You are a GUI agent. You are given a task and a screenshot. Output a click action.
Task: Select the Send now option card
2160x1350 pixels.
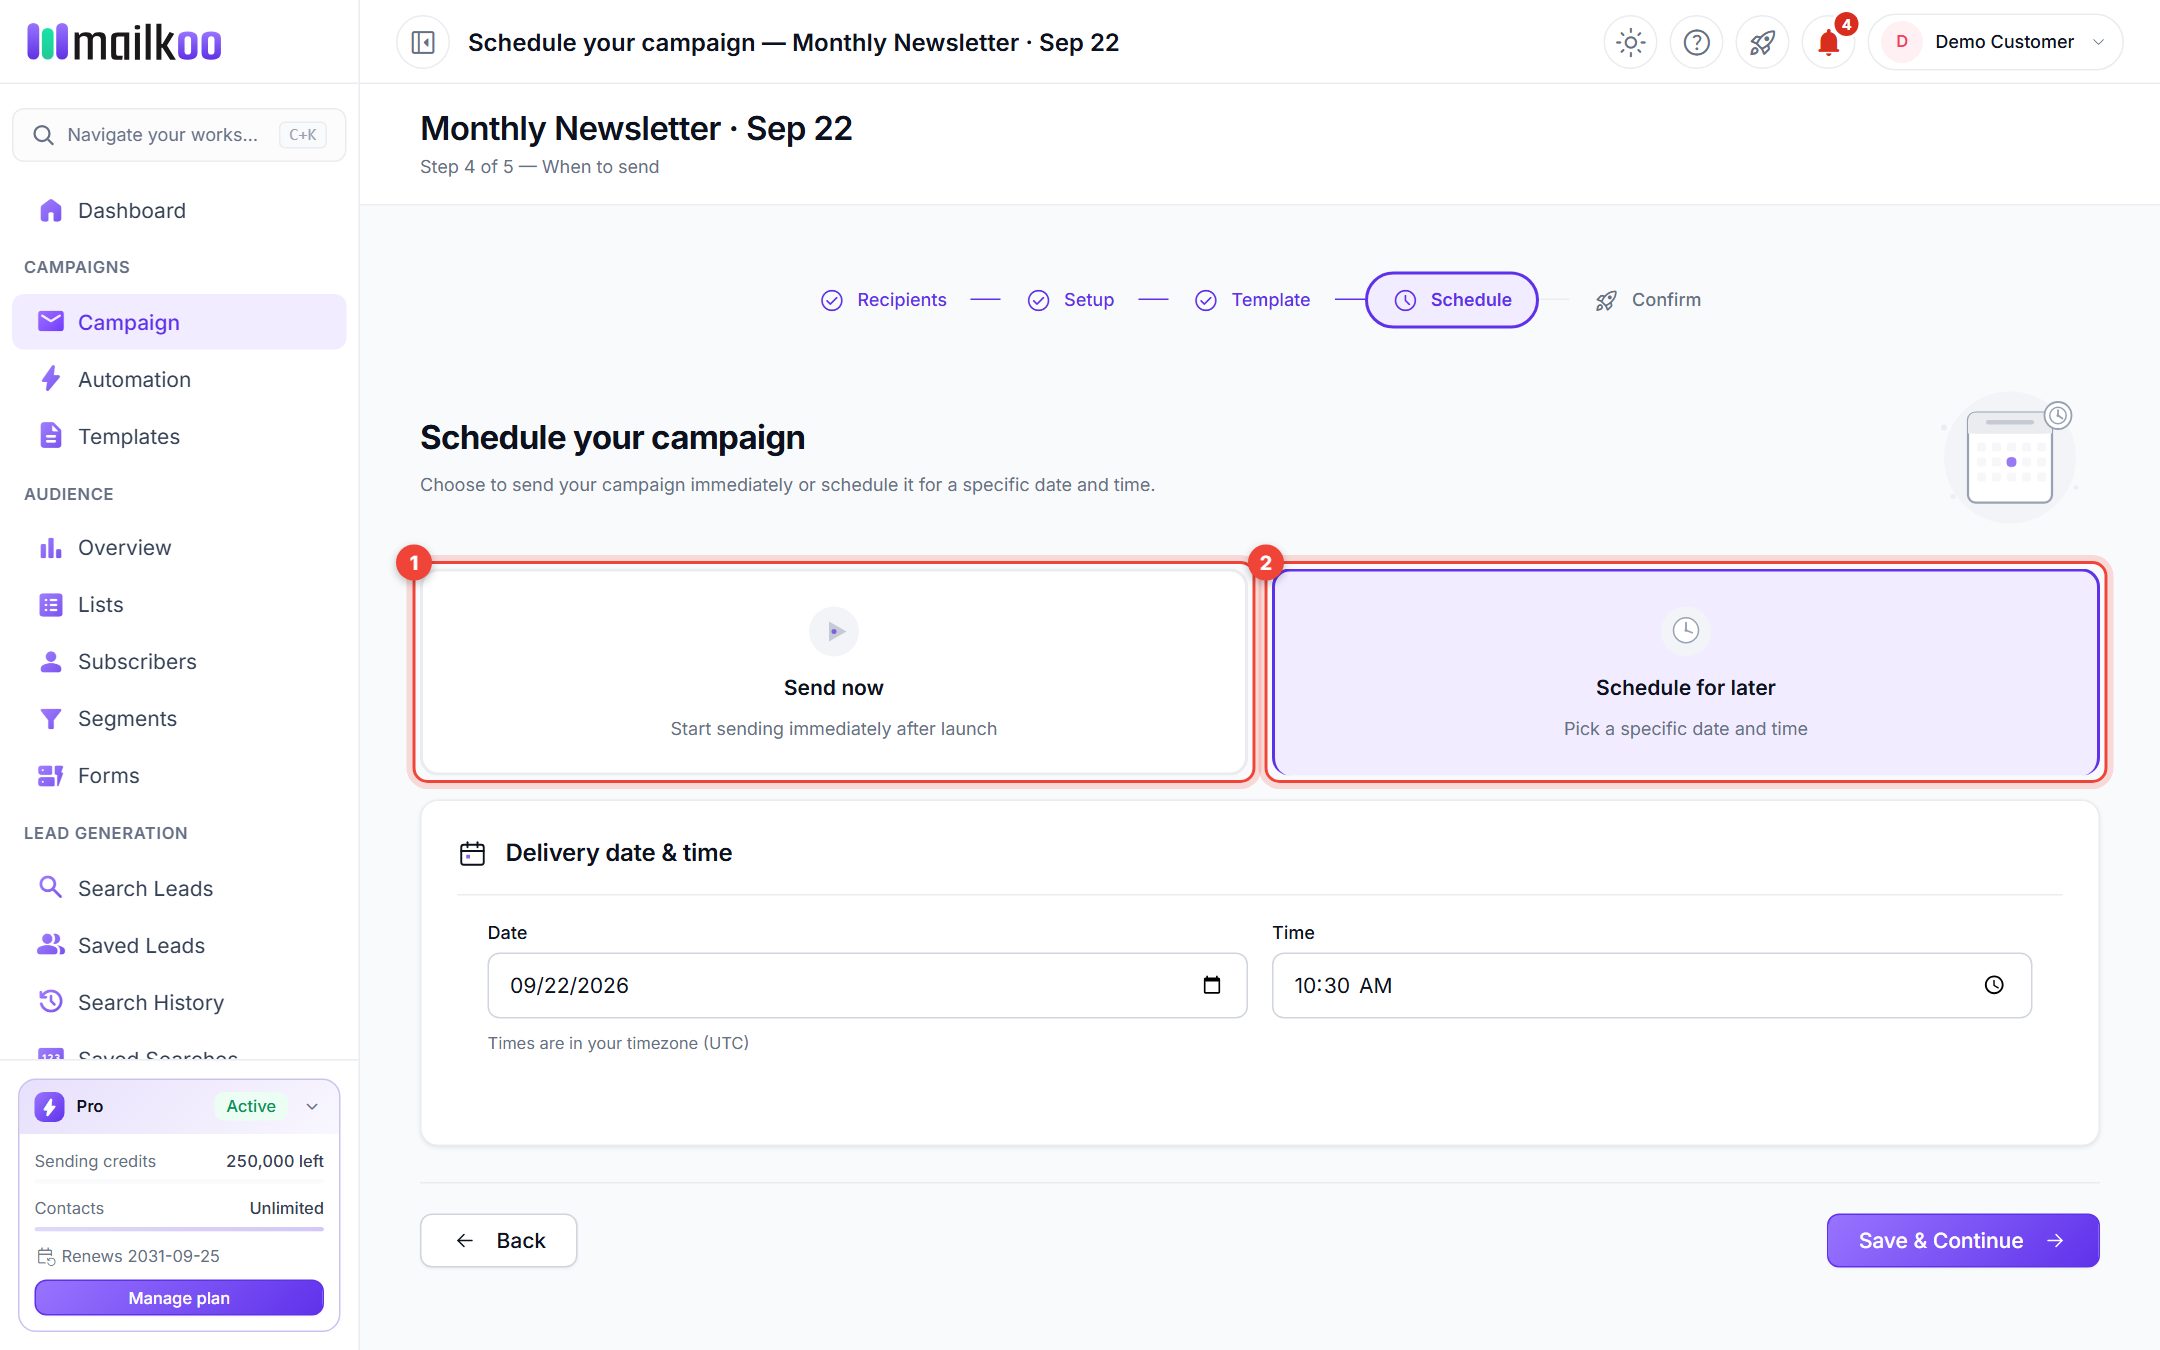(834, 671)
